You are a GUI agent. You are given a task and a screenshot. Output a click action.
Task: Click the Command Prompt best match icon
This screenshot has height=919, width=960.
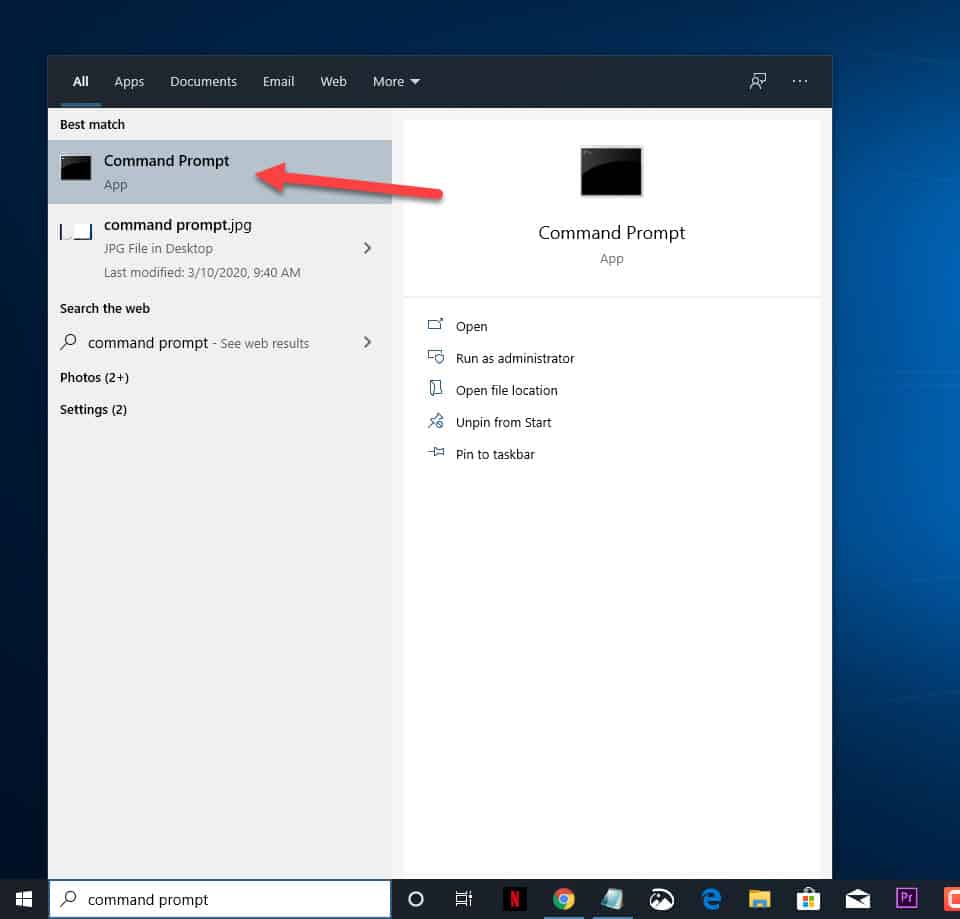pos(76,167)
